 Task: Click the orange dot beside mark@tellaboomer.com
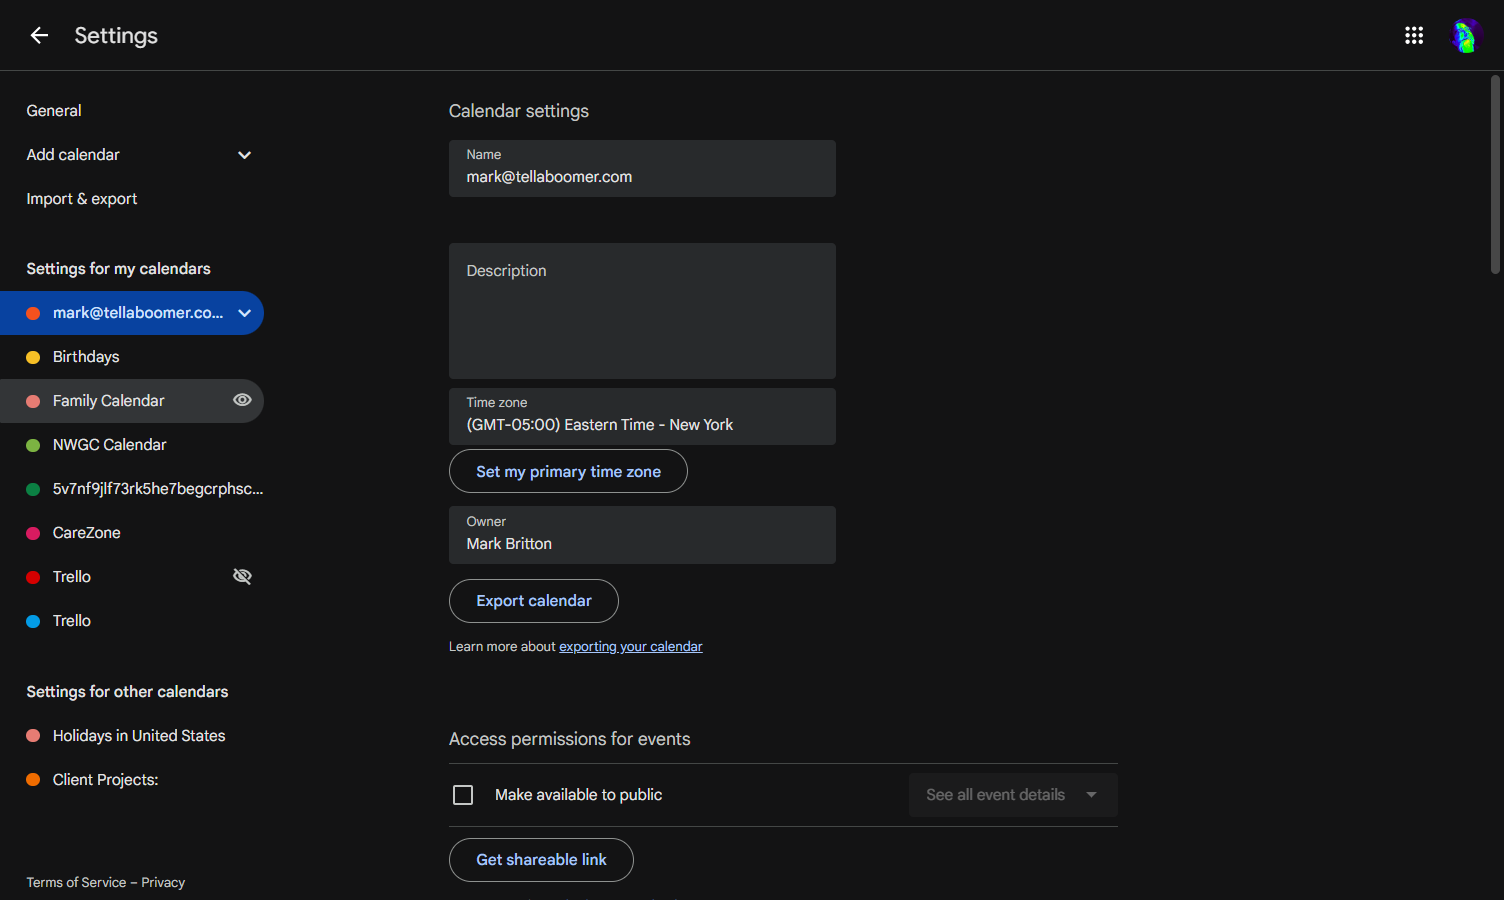pos(33,313)
